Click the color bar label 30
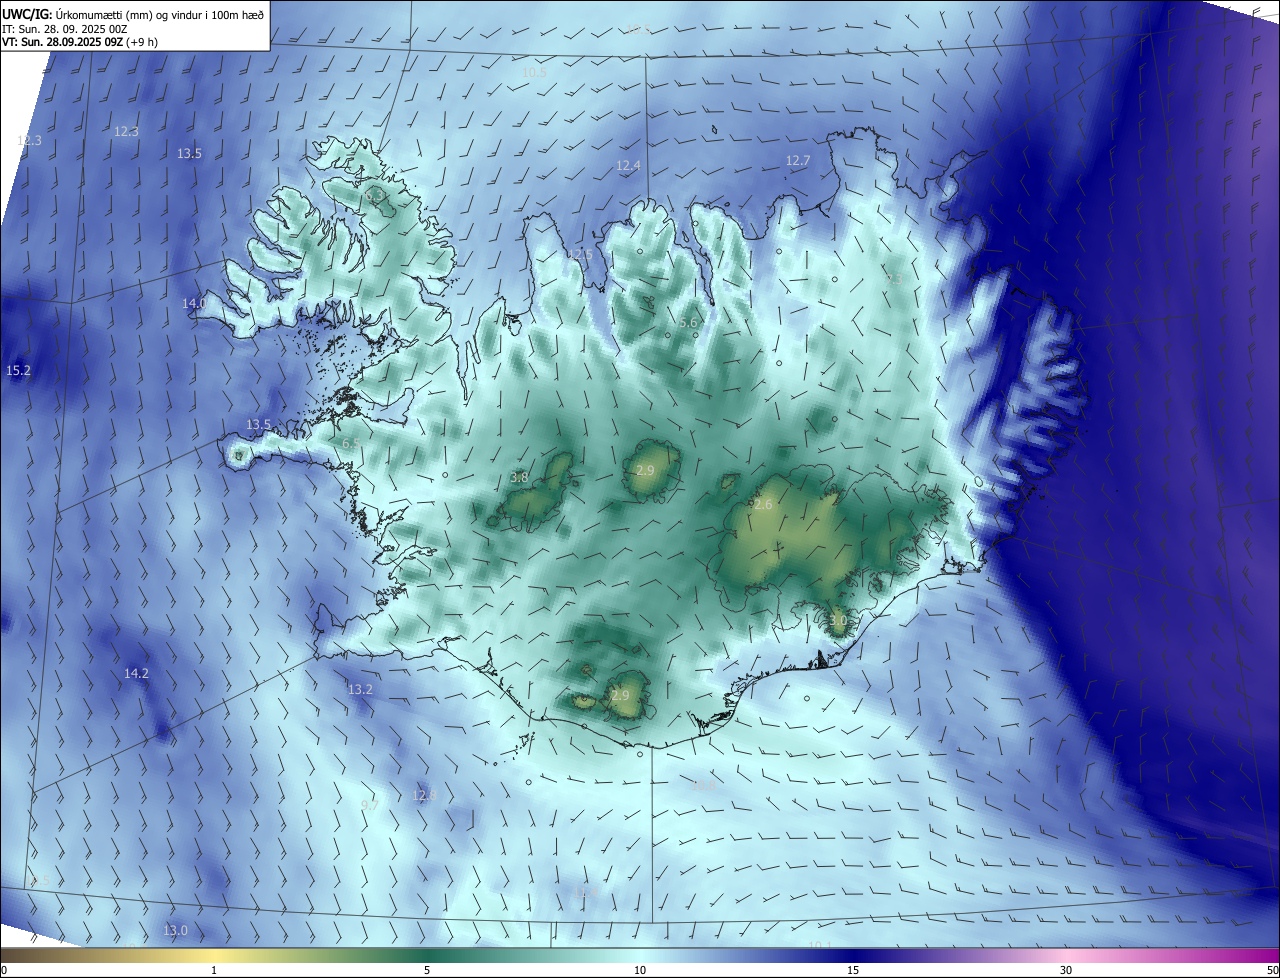1280x978 pixels. [x=1066, y=970]
